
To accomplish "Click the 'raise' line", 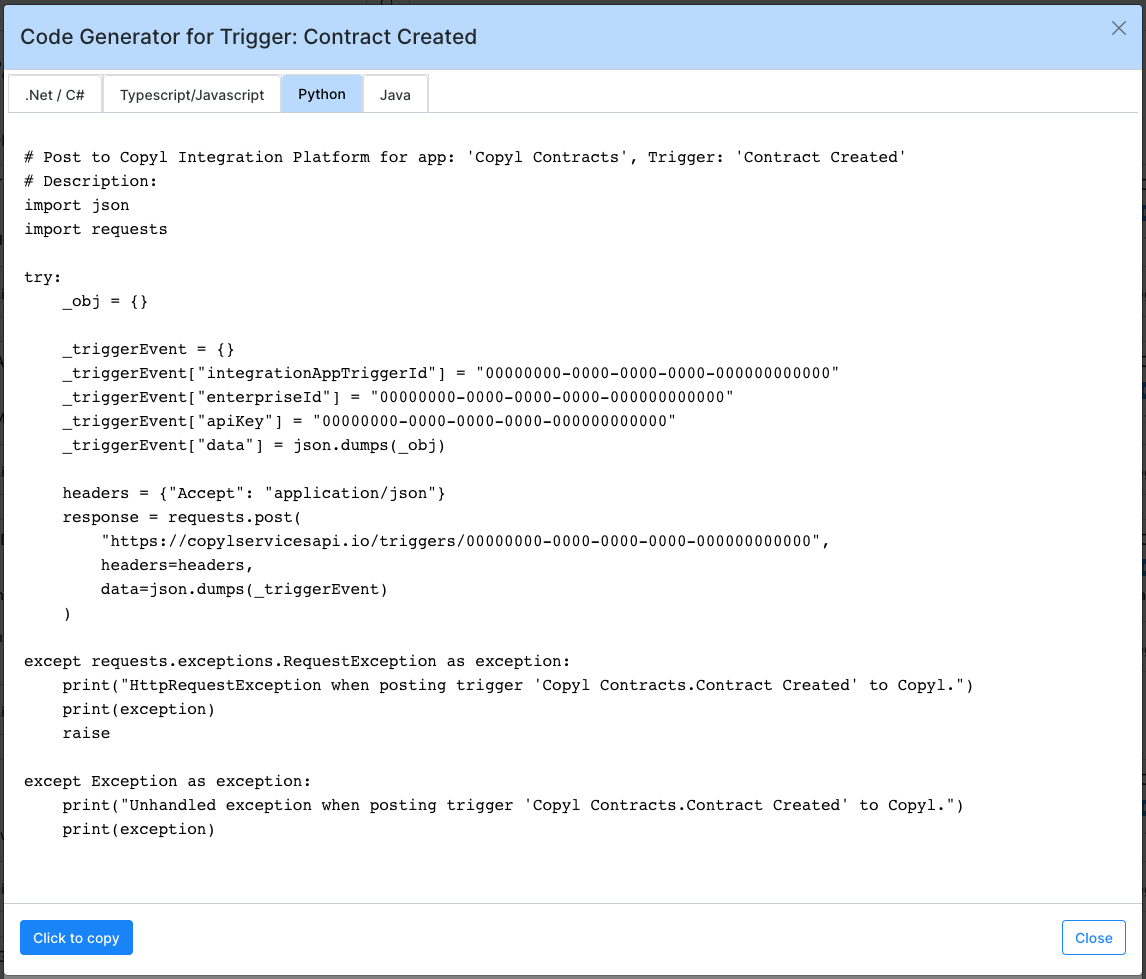I will point(86,734).
